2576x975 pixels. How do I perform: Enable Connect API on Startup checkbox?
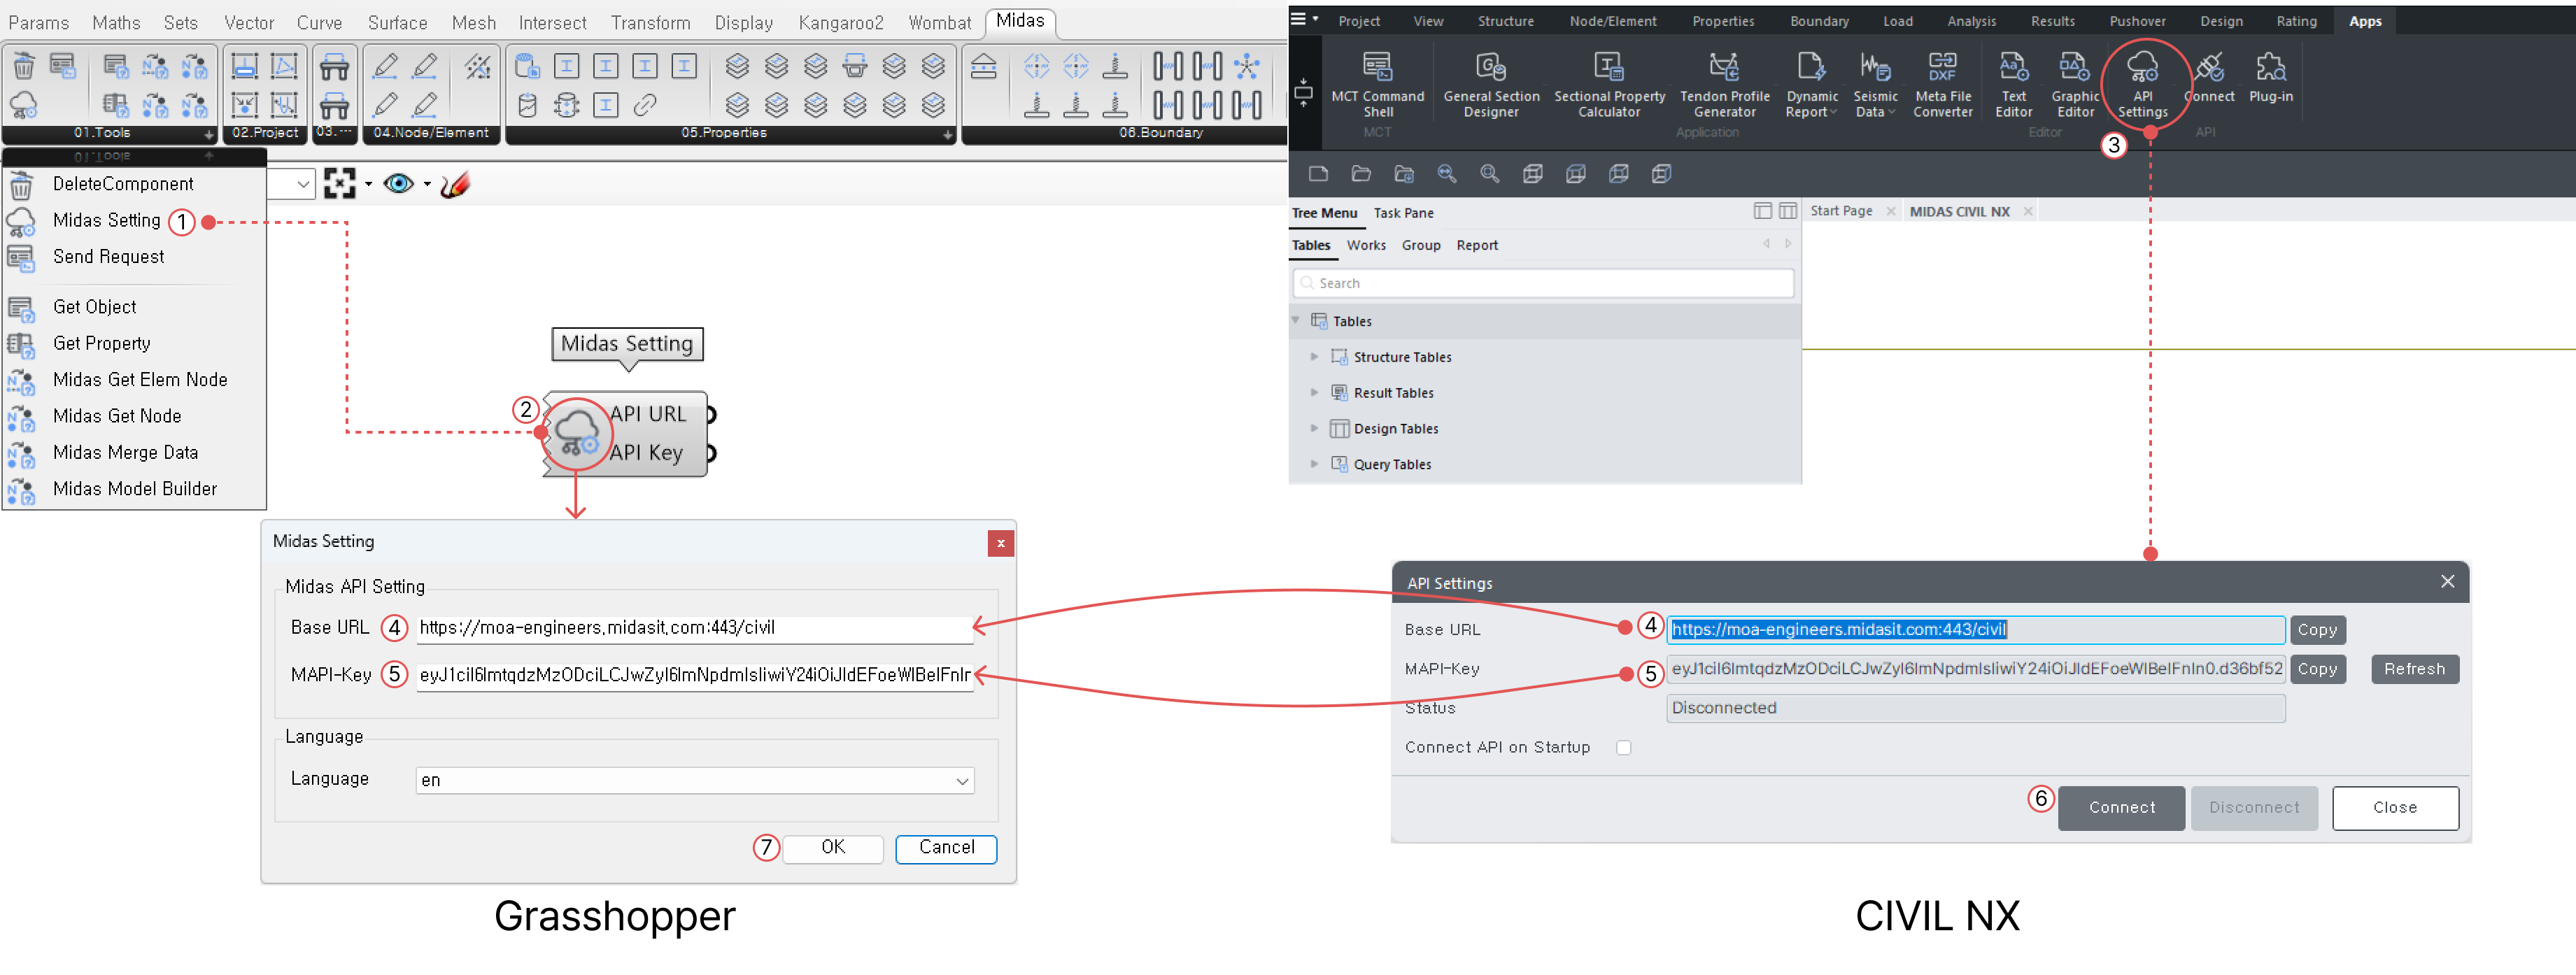1624,748
